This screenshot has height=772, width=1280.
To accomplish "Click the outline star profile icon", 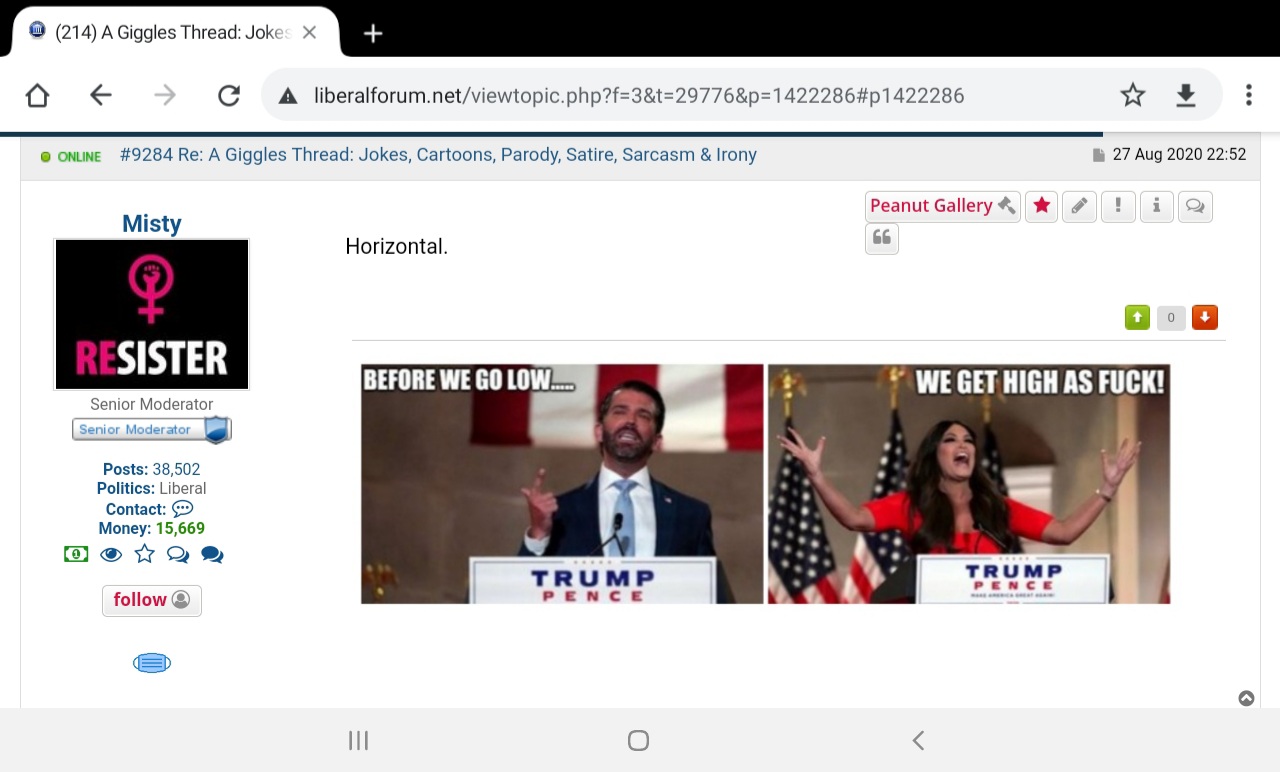I will [x=145, y=554].
